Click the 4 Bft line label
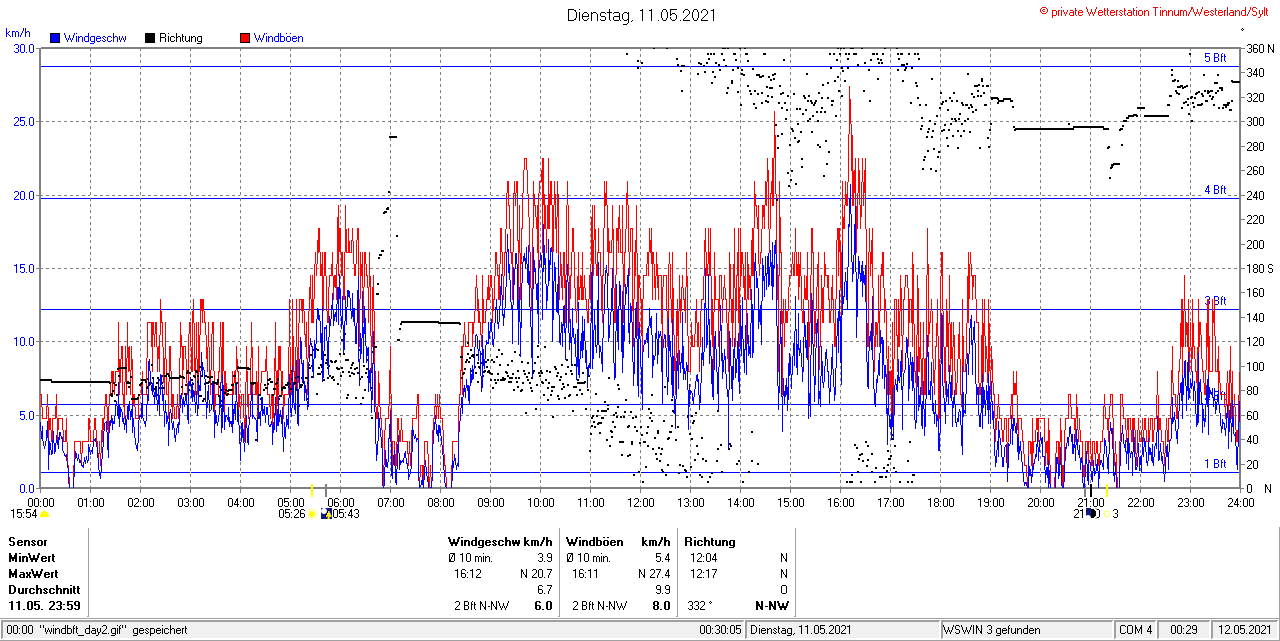Screen dimensions: 1280x641 (x=1215, y=189)
